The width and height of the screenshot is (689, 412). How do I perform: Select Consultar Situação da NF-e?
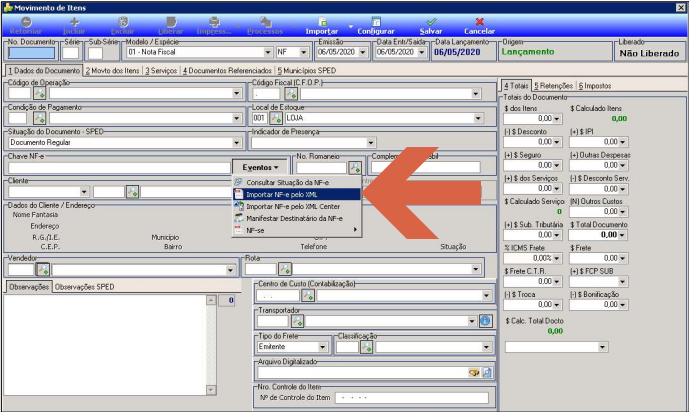(297, 182)
